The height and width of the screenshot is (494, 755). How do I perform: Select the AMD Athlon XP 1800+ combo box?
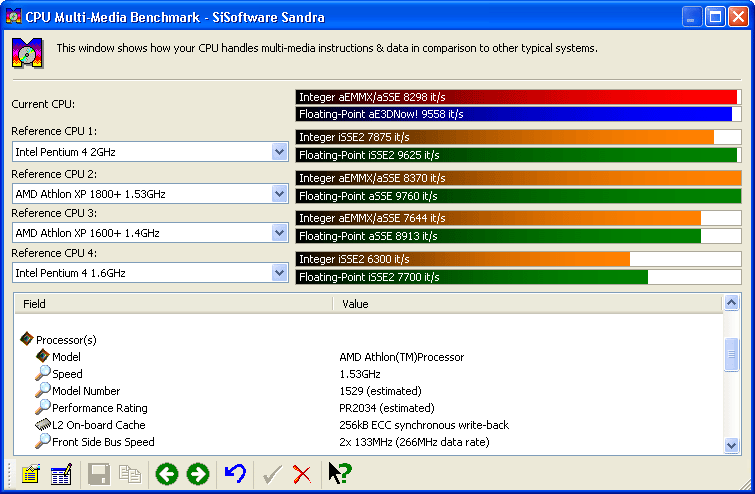click(x=150, y=194)
